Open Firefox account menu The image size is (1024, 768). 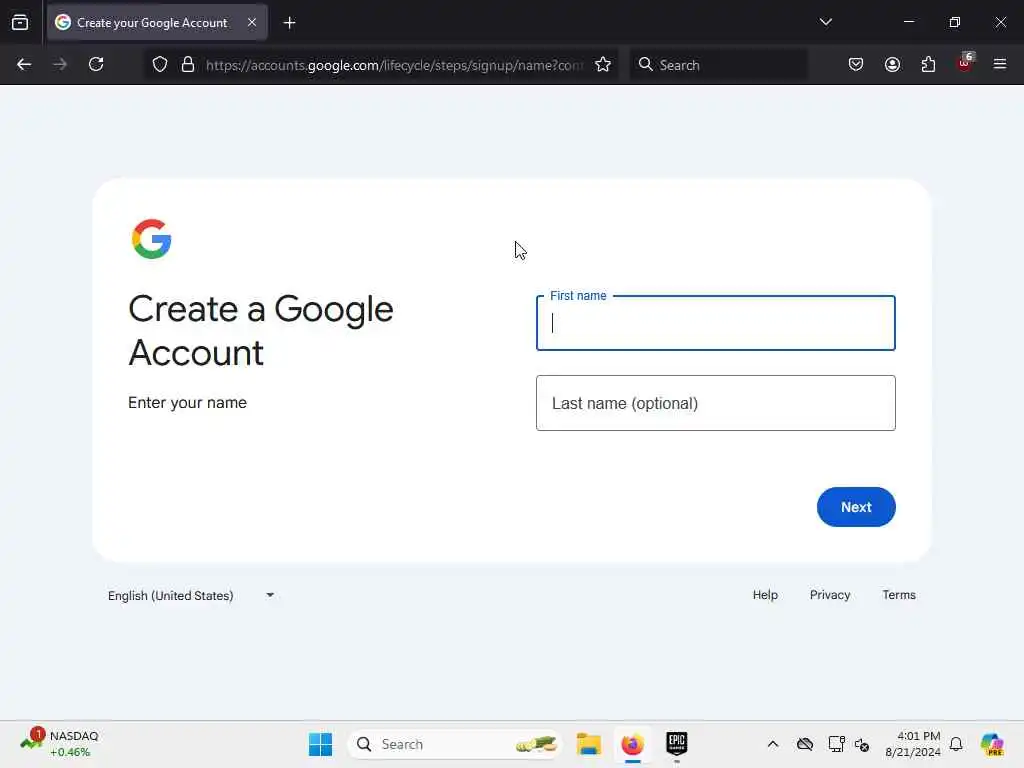(892, 65)
